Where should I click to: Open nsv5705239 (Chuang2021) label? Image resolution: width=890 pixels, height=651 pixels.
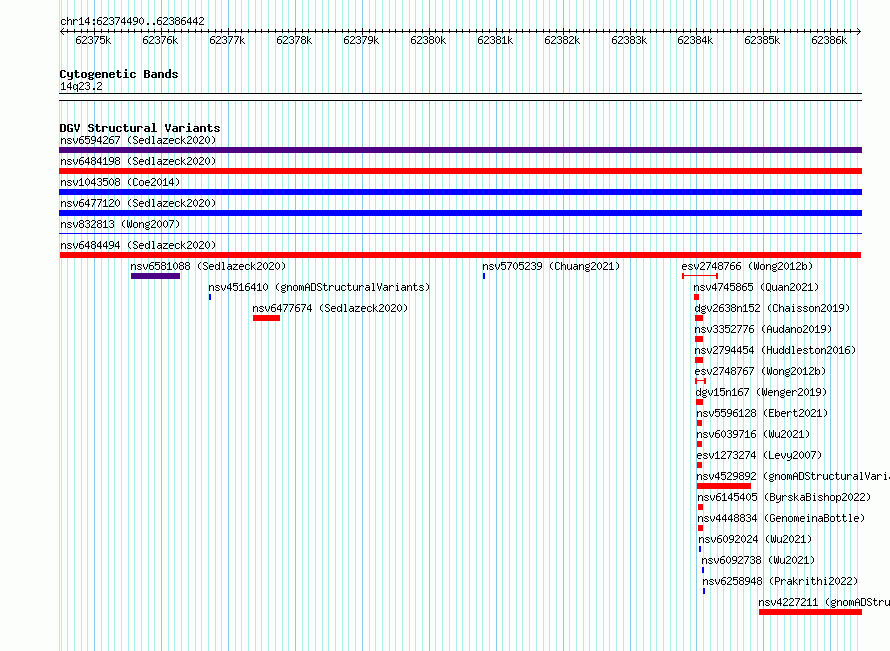click(x=551, y=266)
